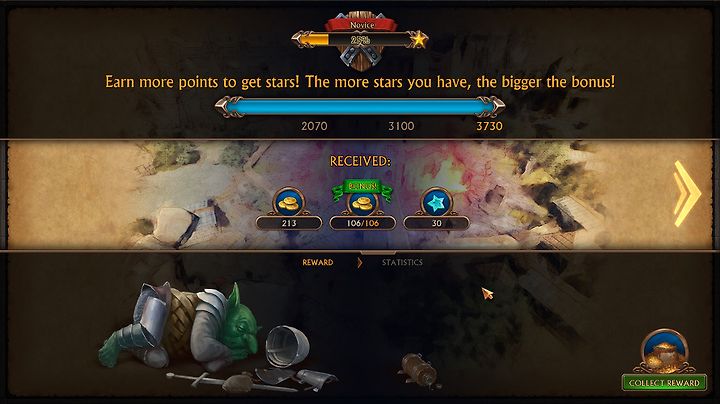Viewport: 720px width, 404px height.
Task: Click the tab notch below the reward panel
Action: pyautogui.click(x=378, y=252)
